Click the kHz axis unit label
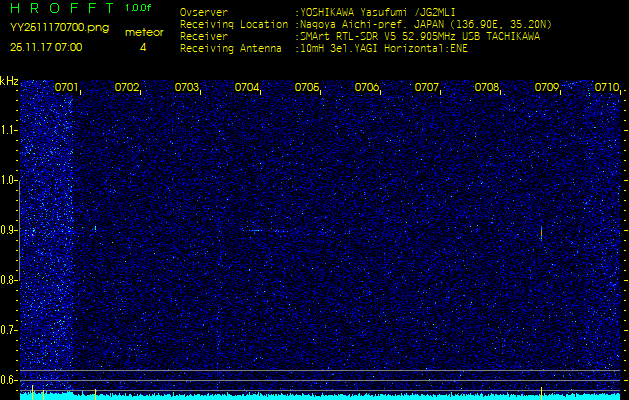This screenshot has width=629, height=400. pyautogui.click(x=9, y=81)
